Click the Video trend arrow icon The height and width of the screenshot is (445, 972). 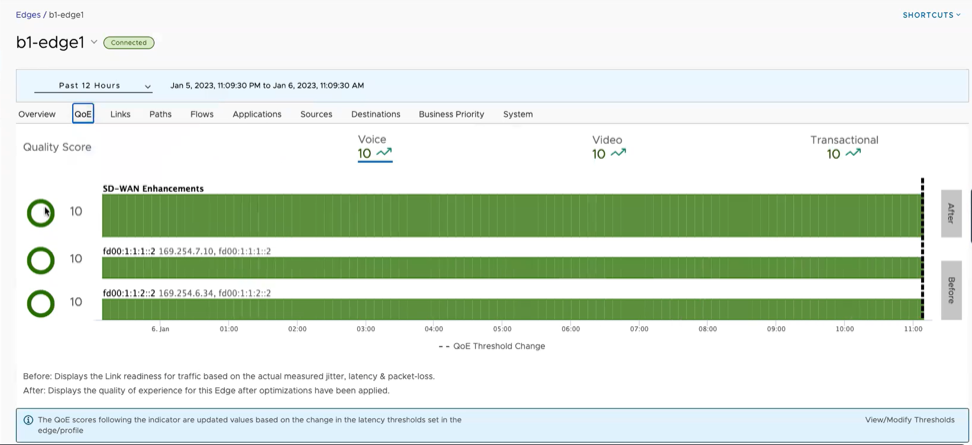click(618, 153)
